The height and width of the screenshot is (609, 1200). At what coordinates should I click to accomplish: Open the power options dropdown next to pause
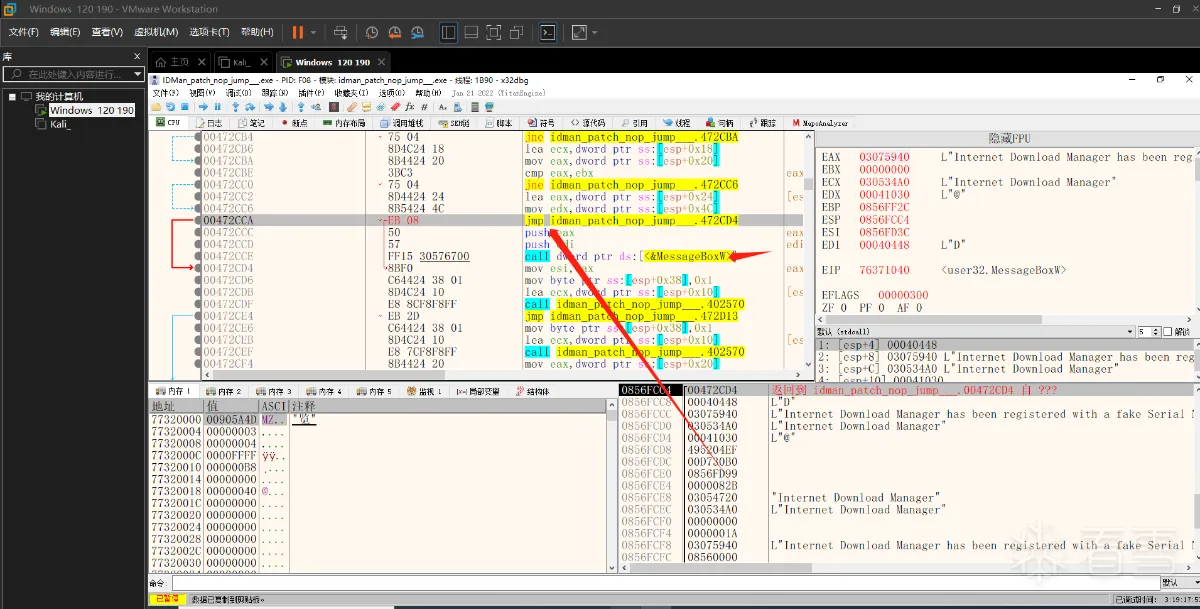point(312,32)
